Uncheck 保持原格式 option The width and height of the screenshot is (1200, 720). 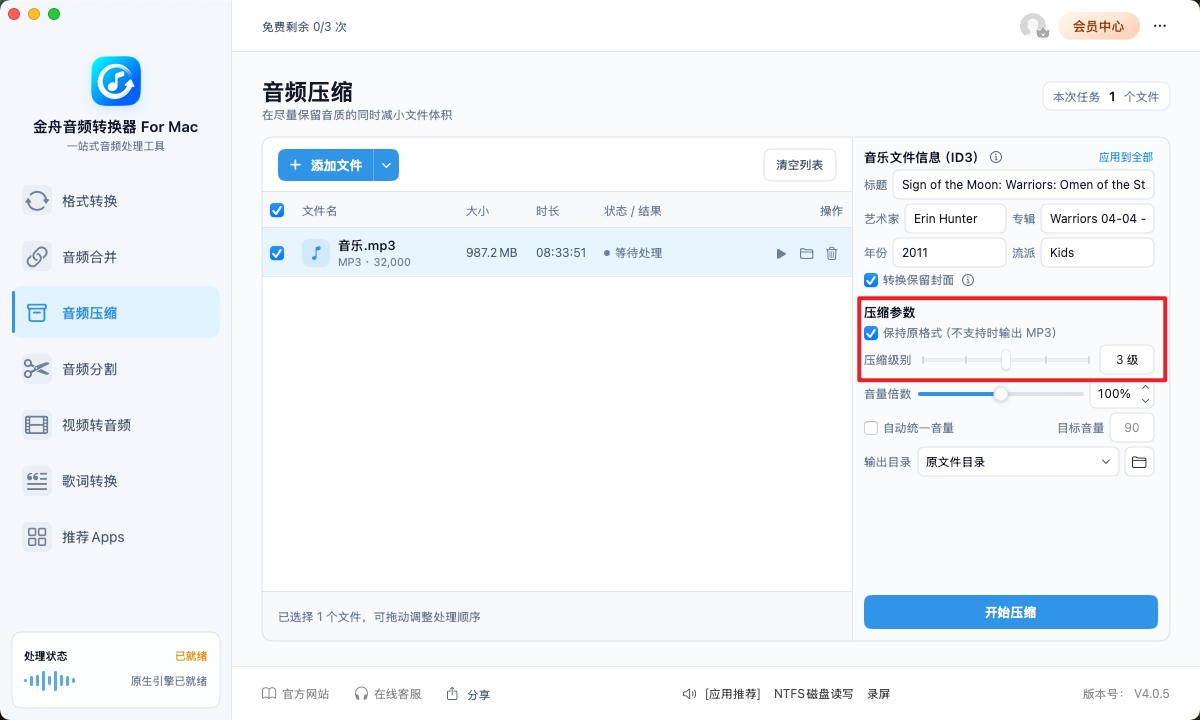[871, 333]
